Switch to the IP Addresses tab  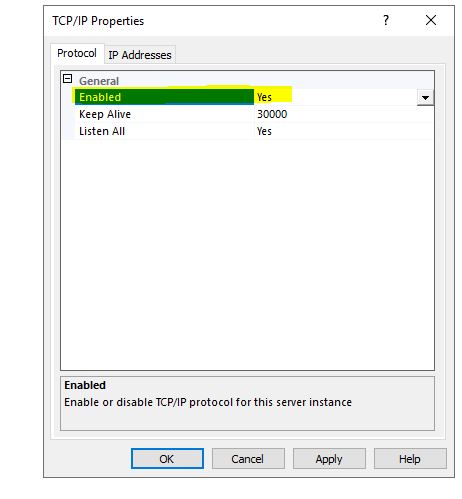(x=140, y=55)
